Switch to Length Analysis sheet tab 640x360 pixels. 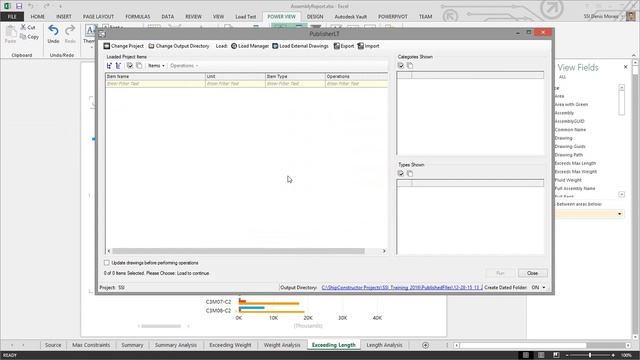tap(384, 345)
